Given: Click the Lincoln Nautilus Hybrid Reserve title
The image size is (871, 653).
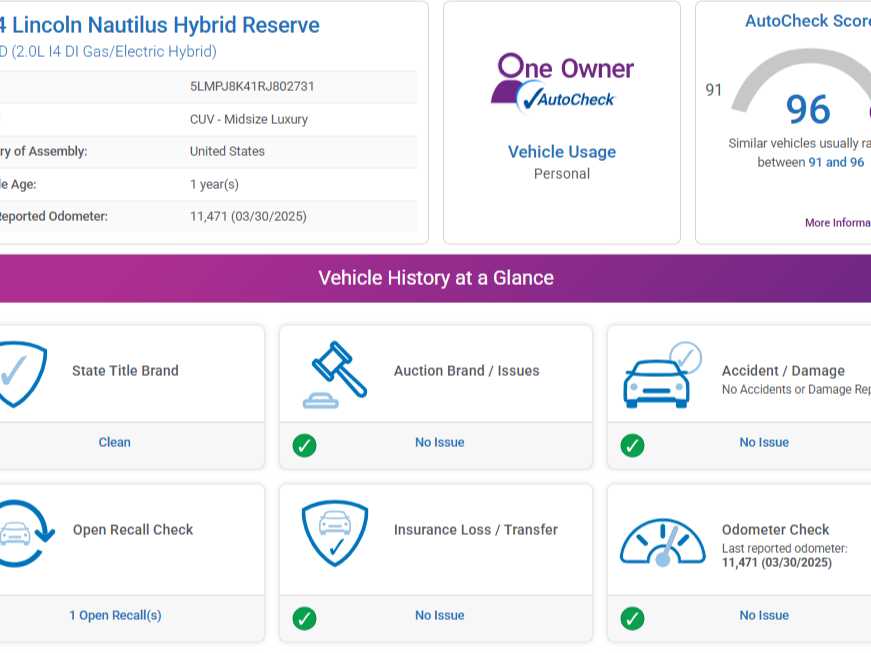Looking at the screenshot, I should pyautogui.click(x=160, y=25).
